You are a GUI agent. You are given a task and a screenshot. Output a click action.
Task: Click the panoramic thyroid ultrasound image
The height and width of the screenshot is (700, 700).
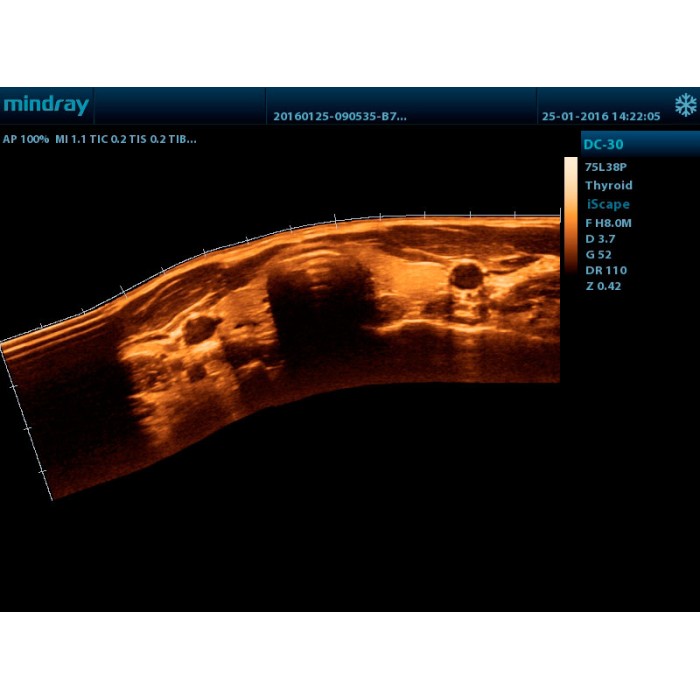(x=280, y=357)
